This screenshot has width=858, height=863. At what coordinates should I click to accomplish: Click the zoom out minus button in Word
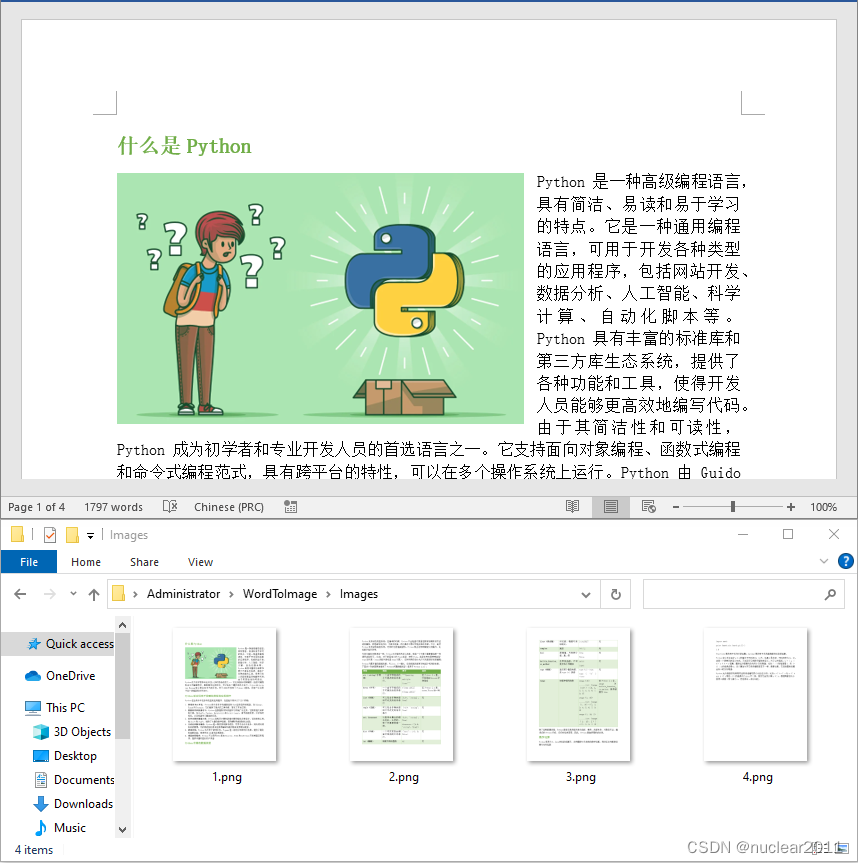(x=676, y=507)
